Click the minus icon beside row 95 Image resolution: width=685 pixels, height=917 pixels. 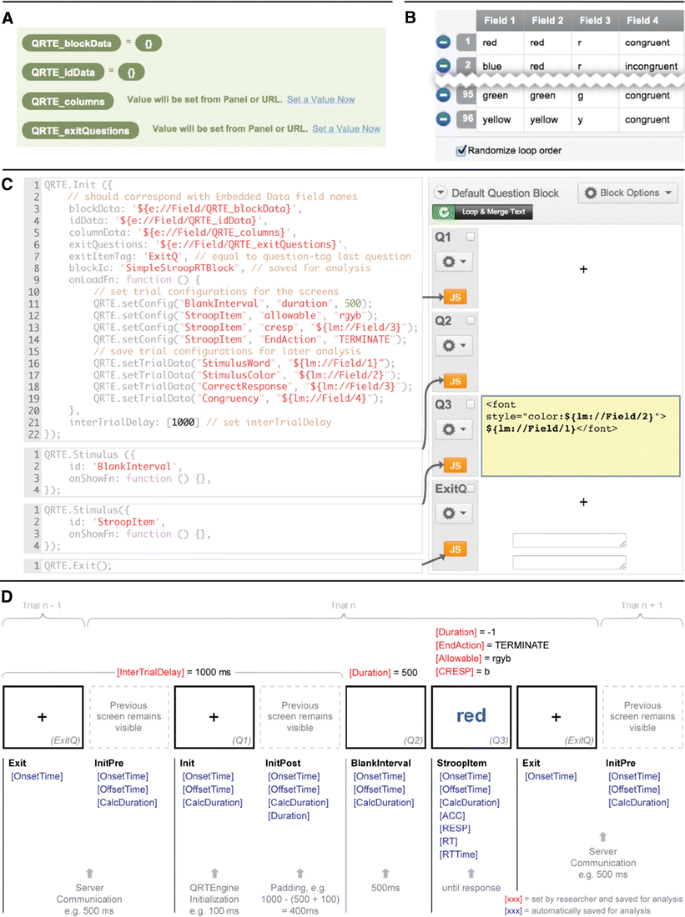point(443,96)
